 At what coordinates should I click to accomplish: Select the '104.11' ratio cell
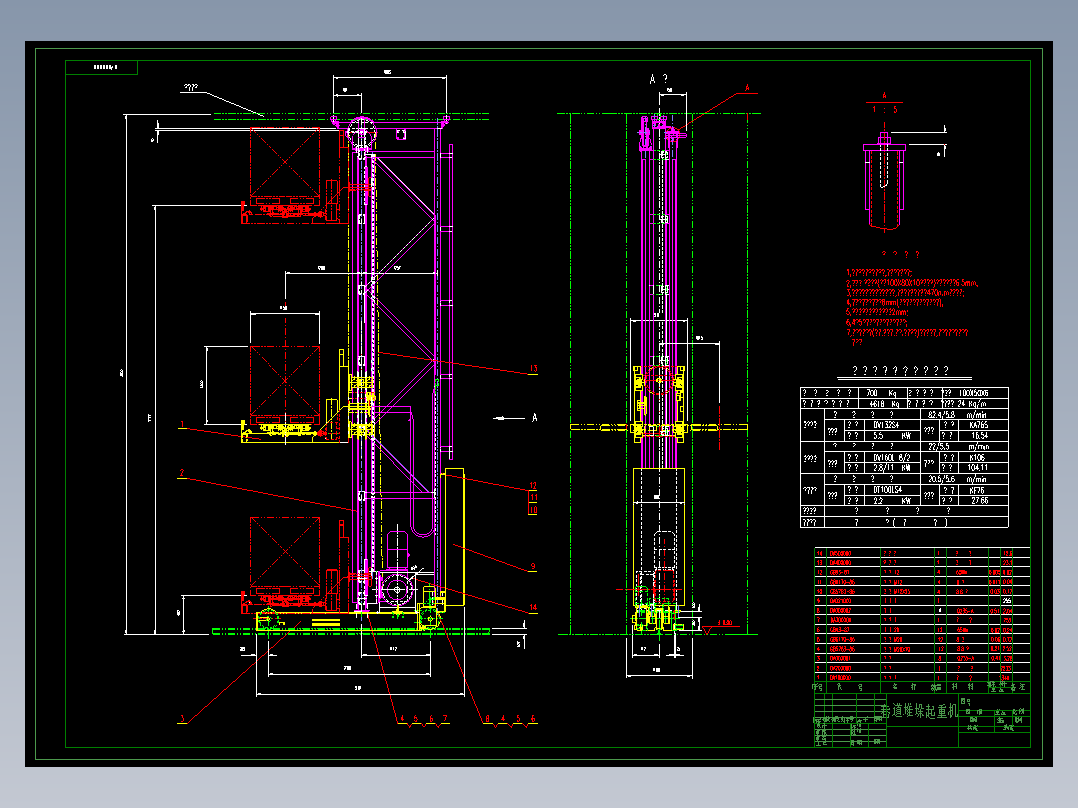coord(982,468)
